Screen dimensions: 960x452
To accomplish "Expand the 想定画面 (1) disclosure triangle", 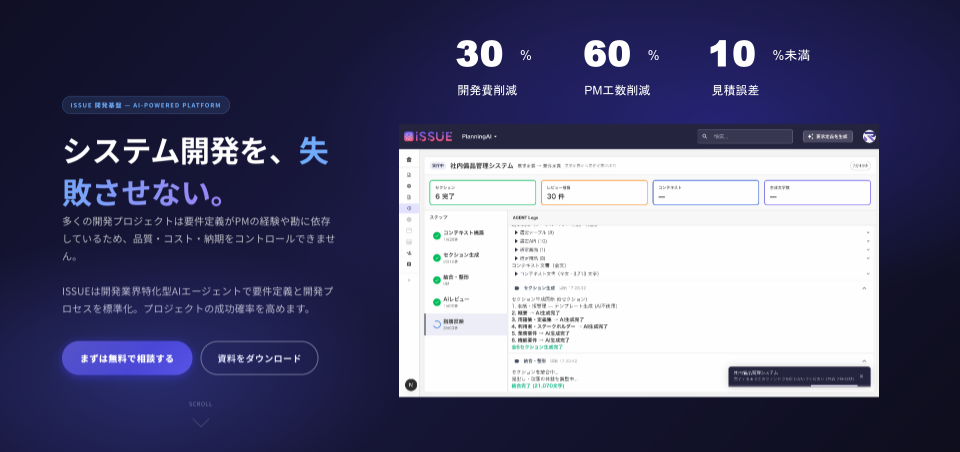I will click(514, 250).
